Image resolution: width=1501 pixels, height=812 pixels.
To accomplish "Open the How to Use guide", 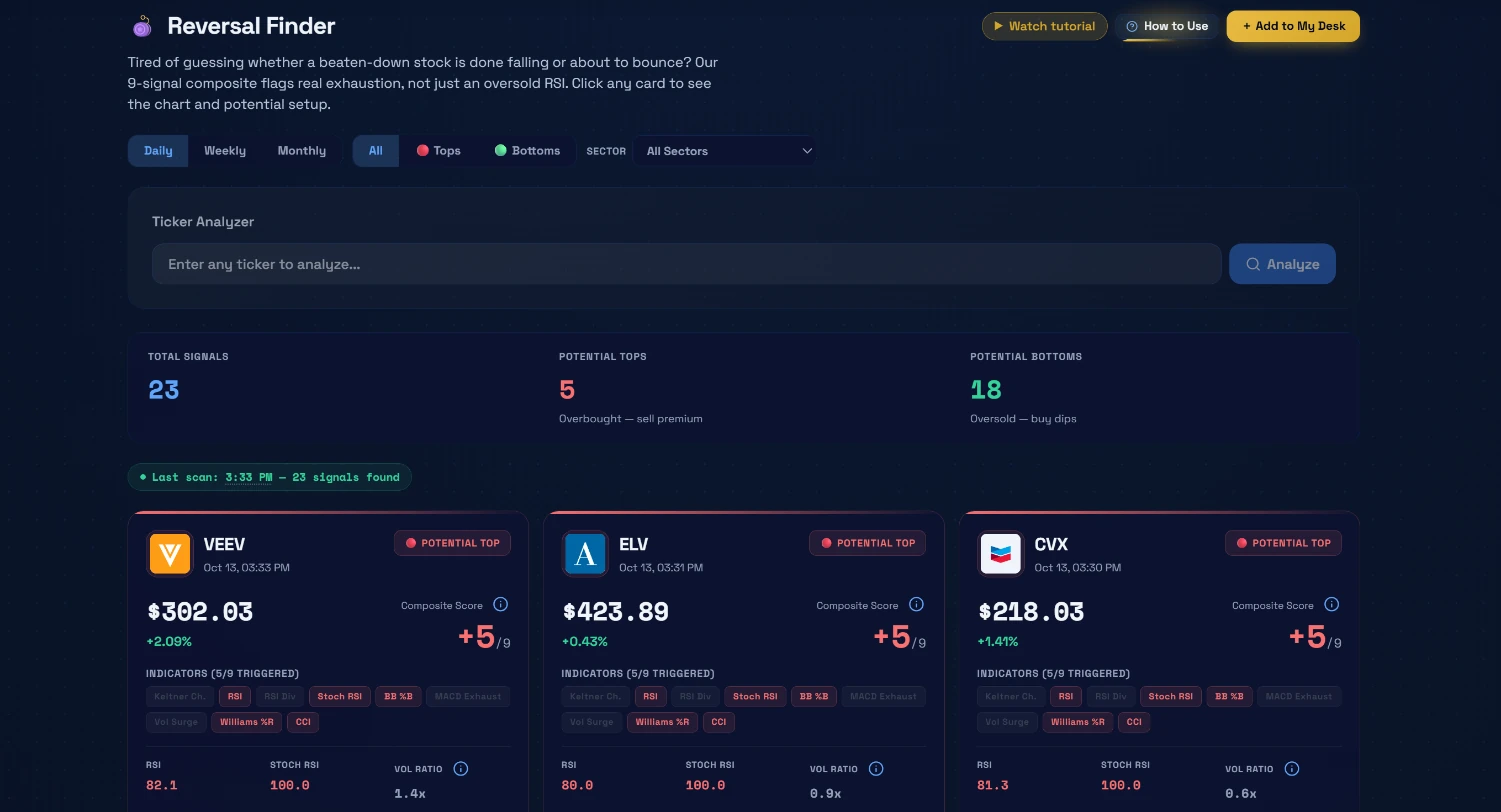I will click(1167, 26).
